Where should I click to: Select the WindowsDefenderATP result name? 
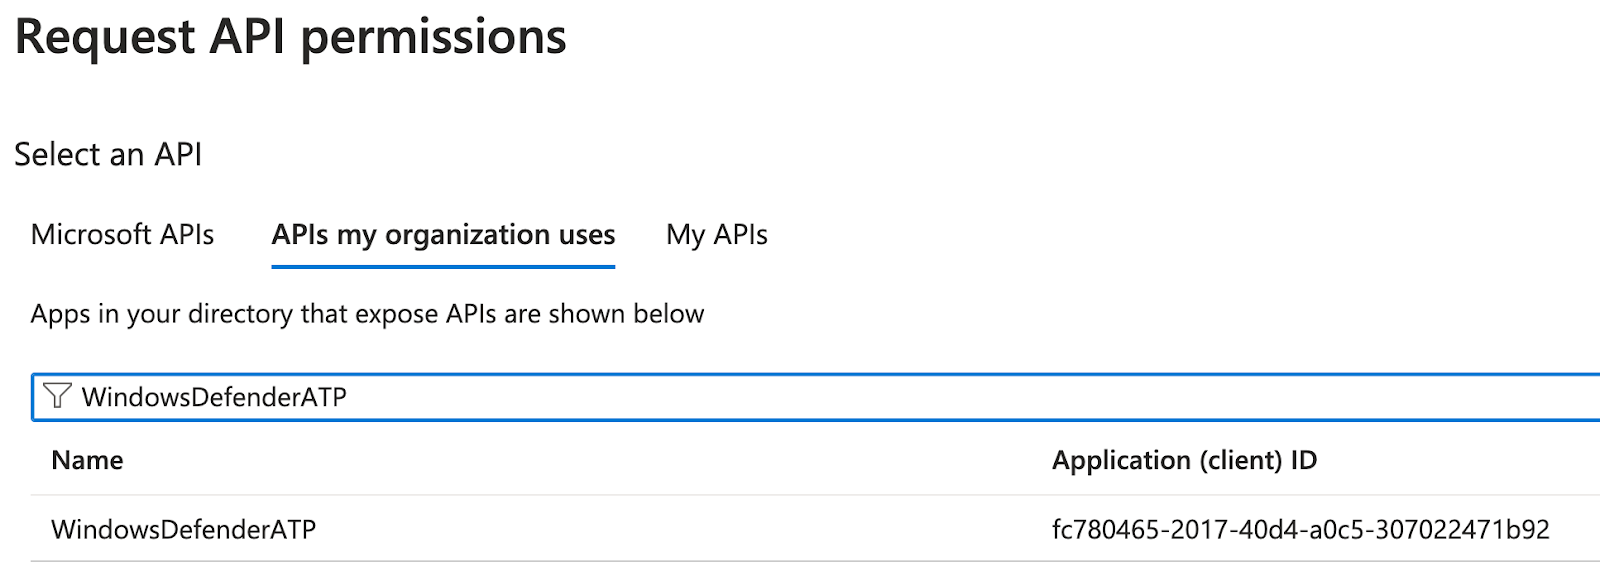pos(183,529)
